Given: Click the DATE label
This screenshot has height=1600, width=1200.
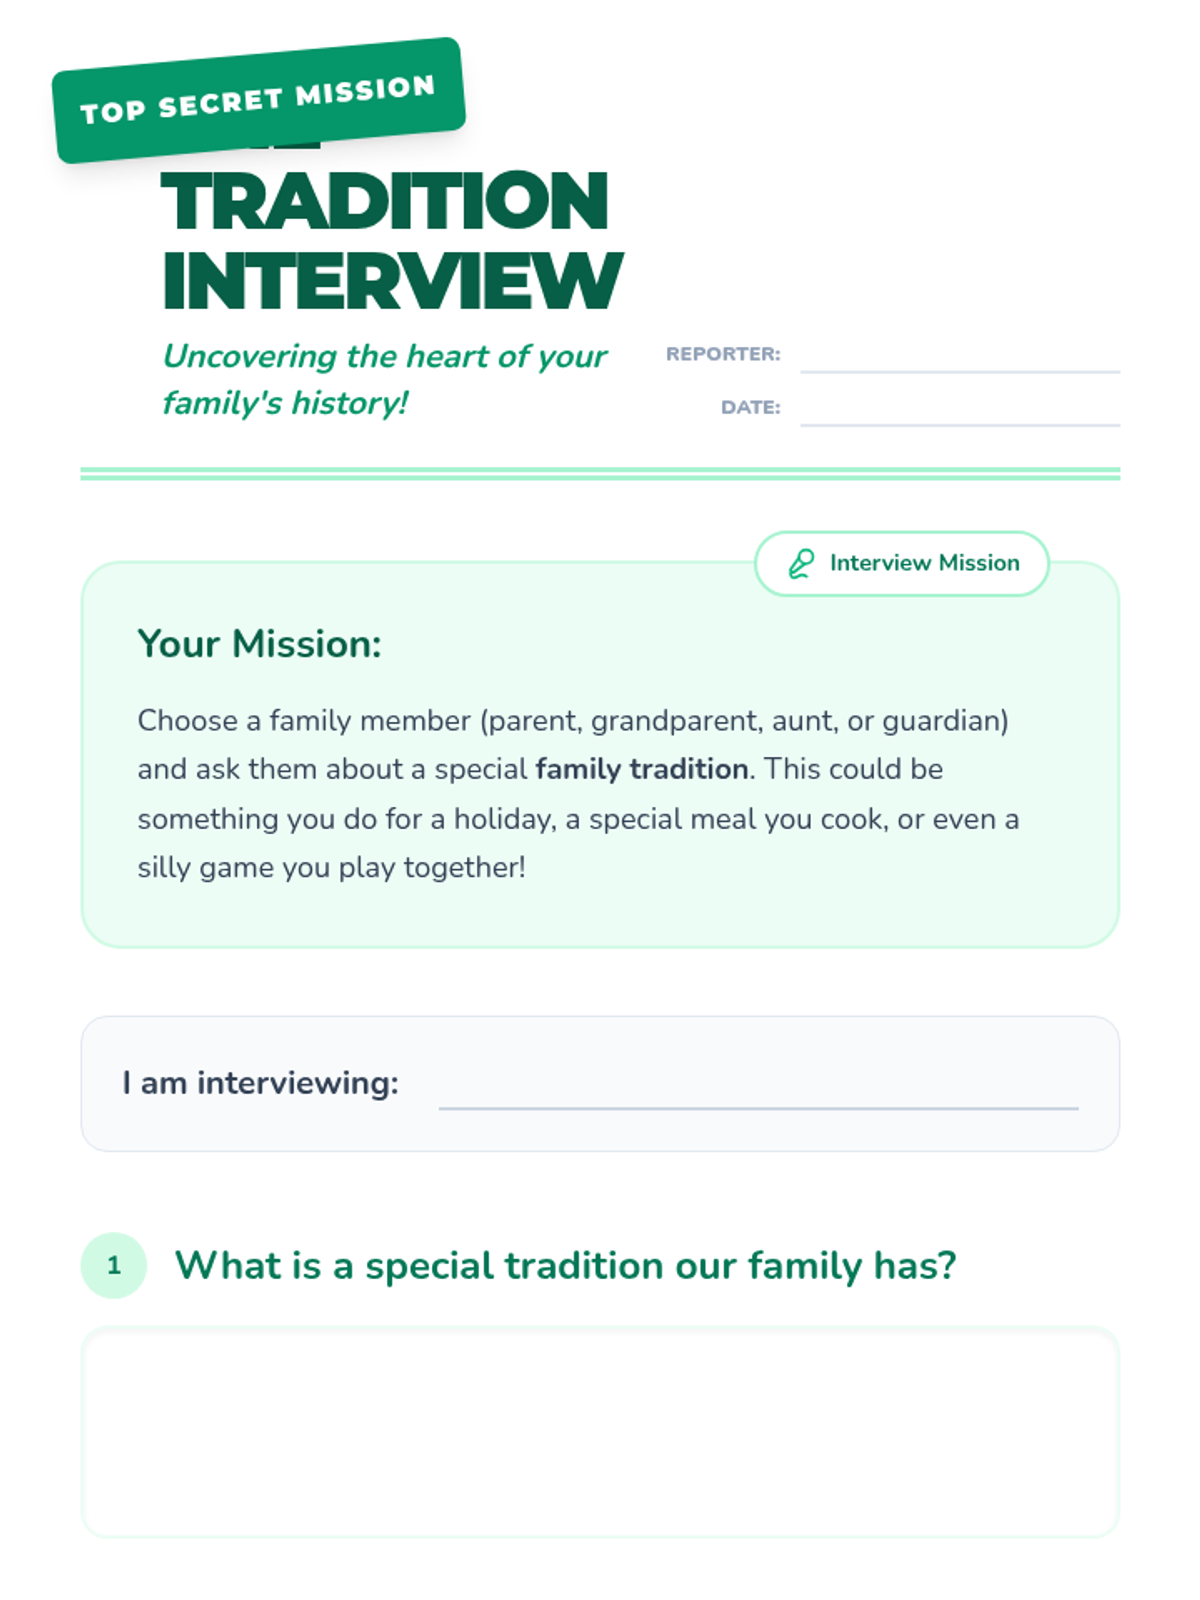Looking at the screenshot, I should (750, 408).
